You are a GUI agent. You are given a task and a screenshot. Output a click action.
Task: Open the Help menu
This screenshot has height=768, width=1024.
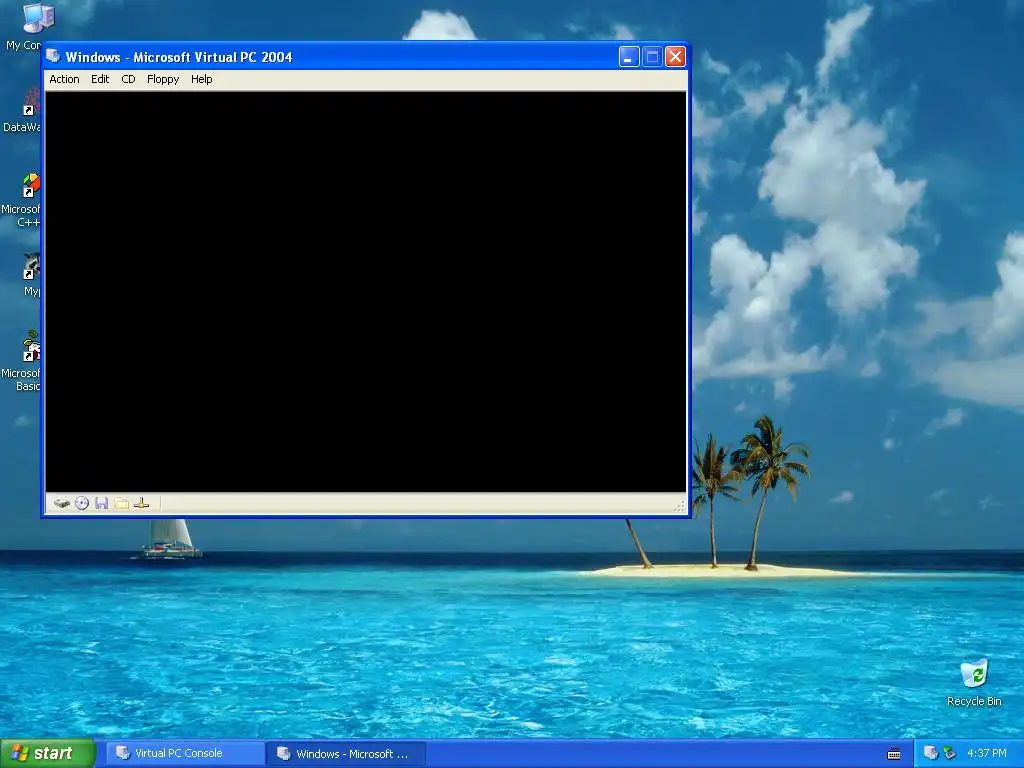point(201,79)
